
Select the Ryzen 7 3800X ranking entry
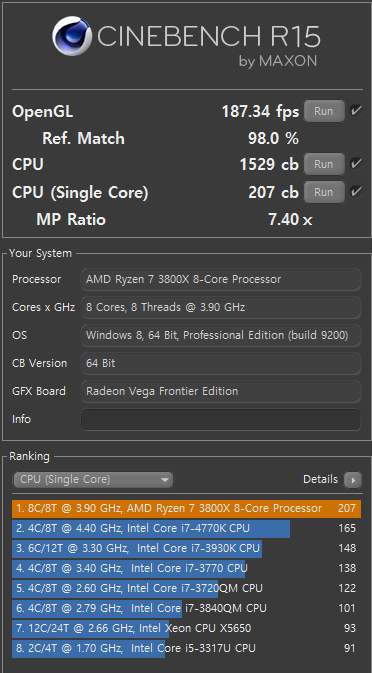[x=186, y=509]
